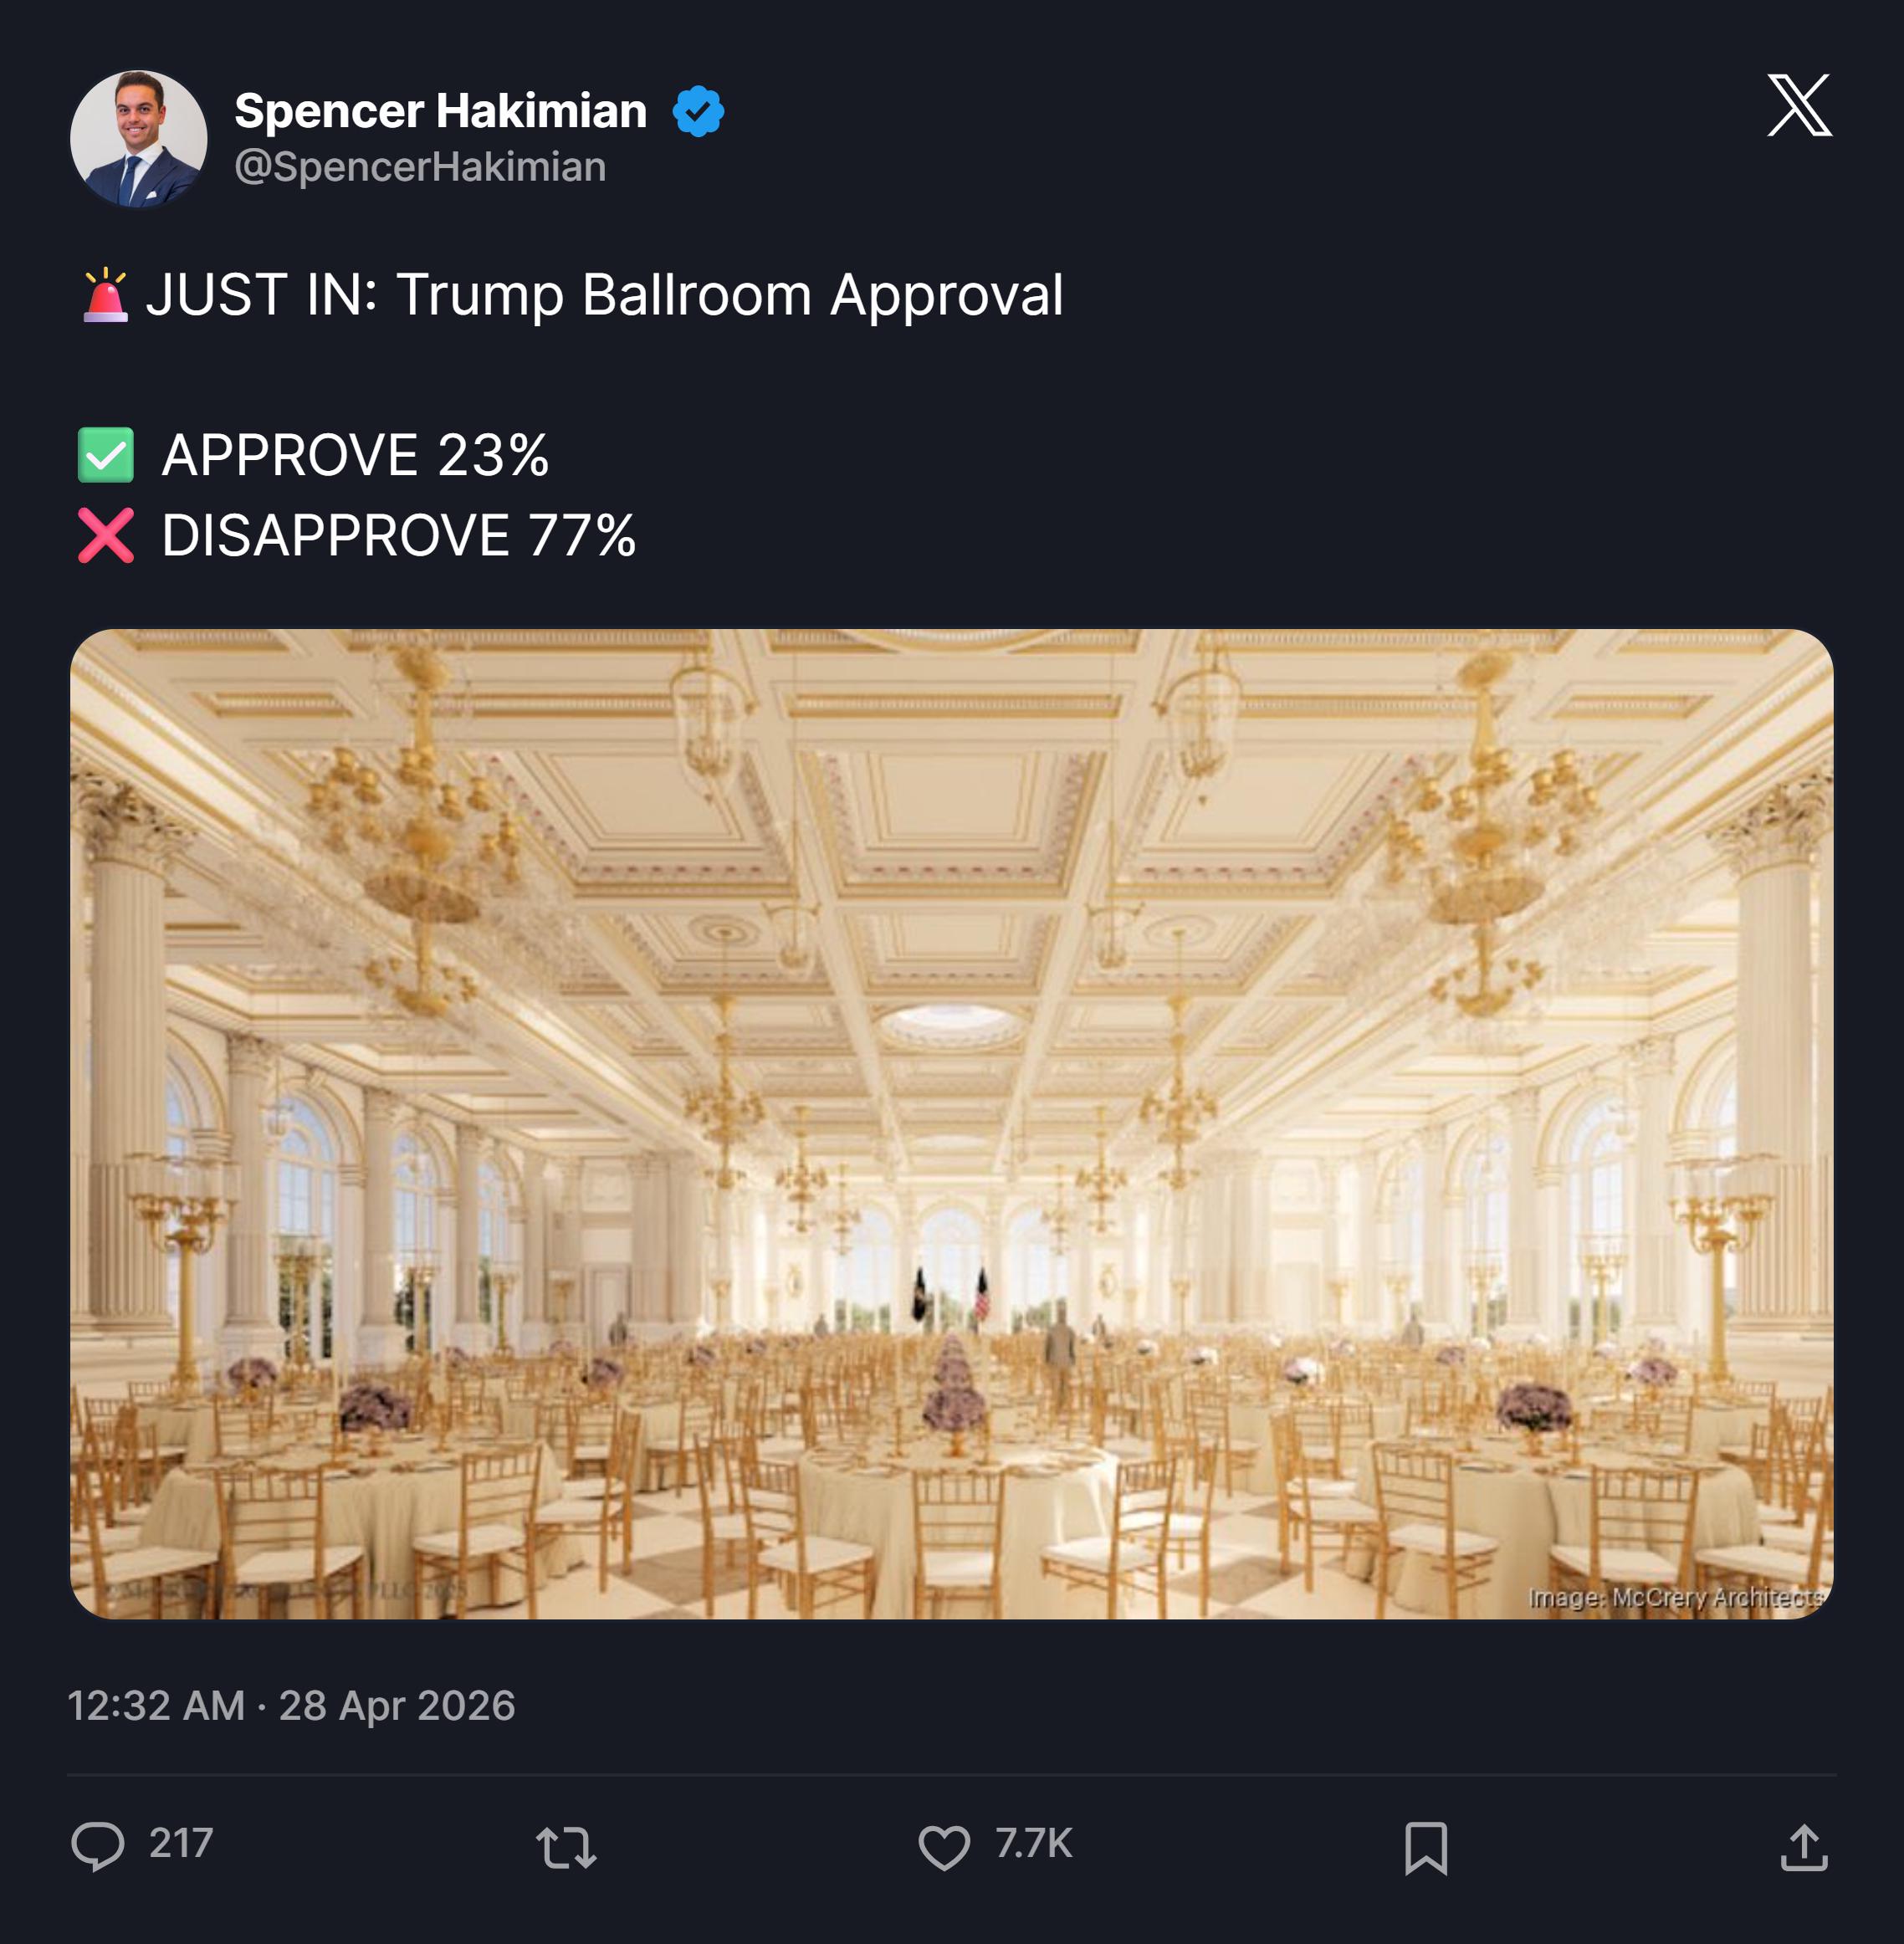Image resolution: width=1904 pixels, height=1944 pixels.
Task: Open the @SpencerHakimian handle link
Action: (x=420, y=167)
